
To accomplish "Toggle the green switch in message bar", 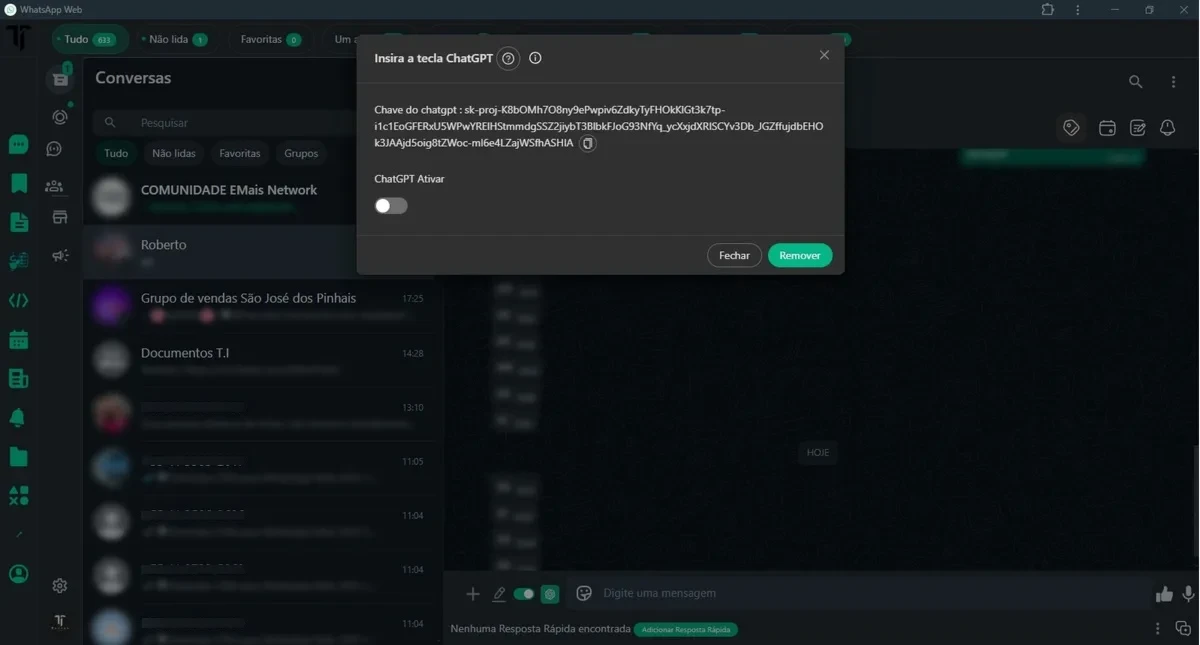I will pyautogui.click(x=524, y=594).
